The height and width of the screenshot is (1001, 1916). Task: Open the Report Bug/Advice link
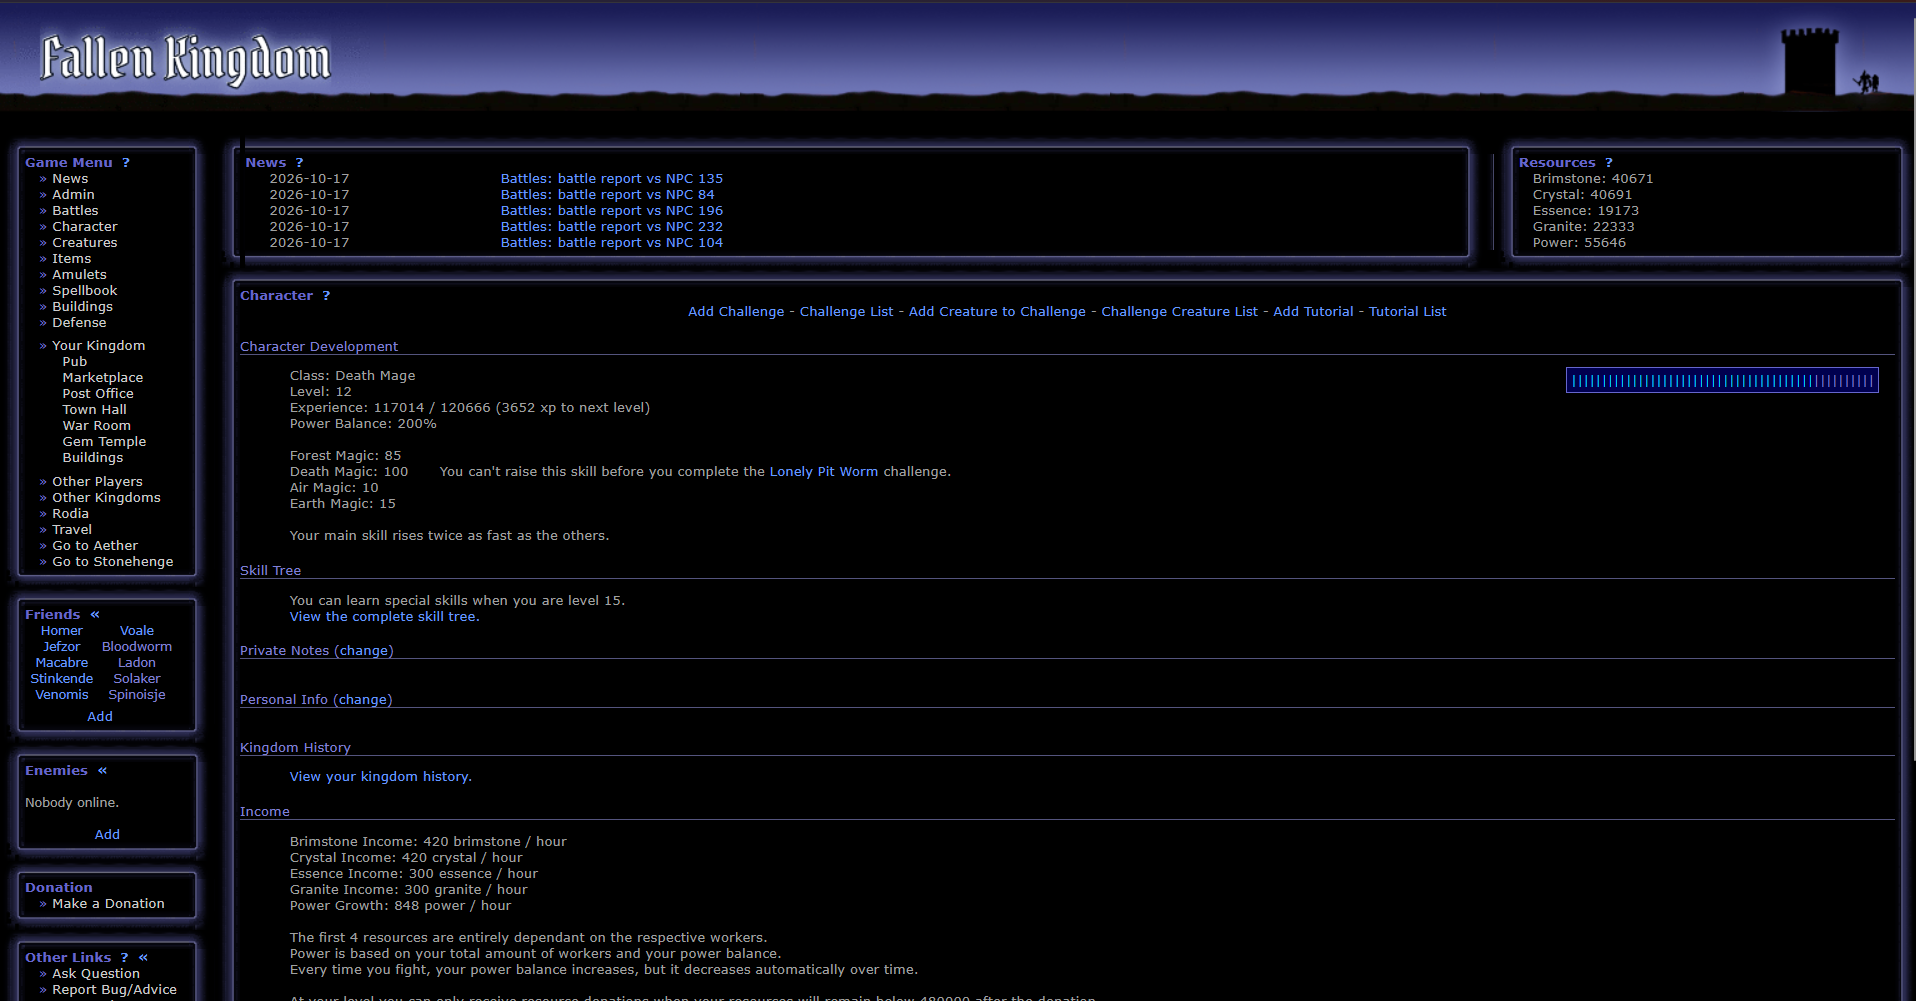click(114, 990)
